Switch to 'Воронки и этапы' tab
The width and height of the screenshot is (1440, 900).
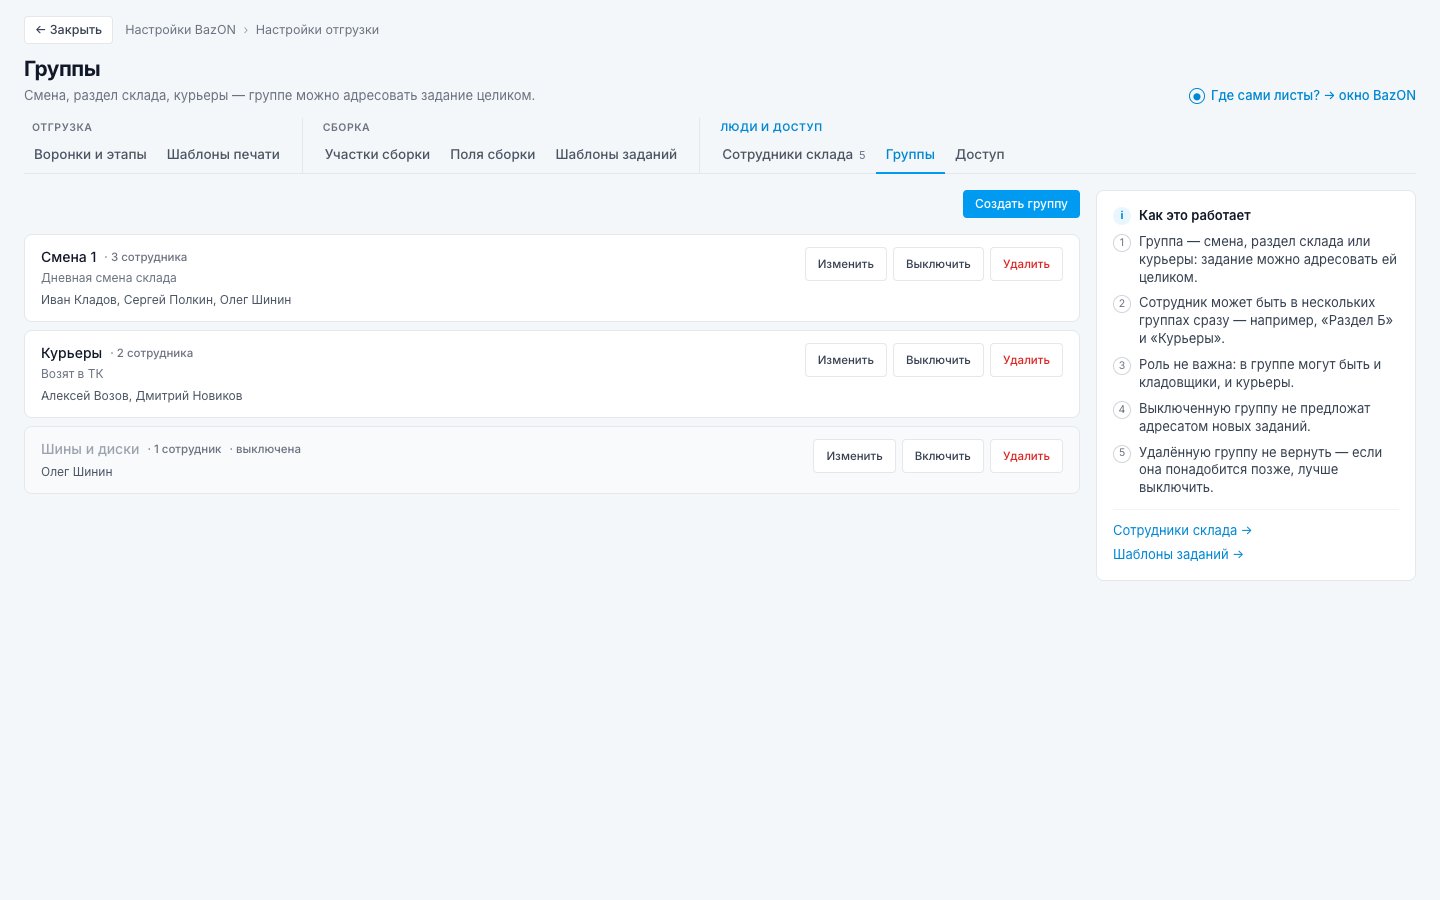click(x=90, y=154)
